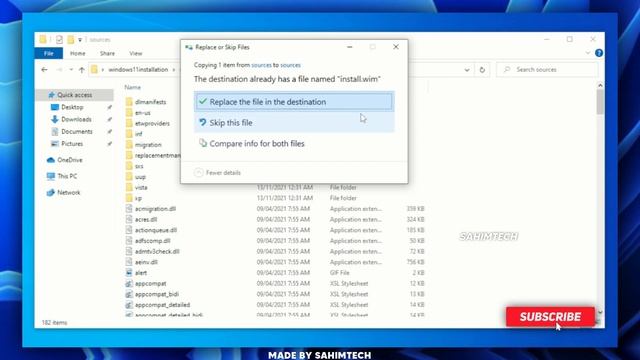Select actionqueue.dll file
This screenshot has height=360, width=640.
[x=156, y=230]
